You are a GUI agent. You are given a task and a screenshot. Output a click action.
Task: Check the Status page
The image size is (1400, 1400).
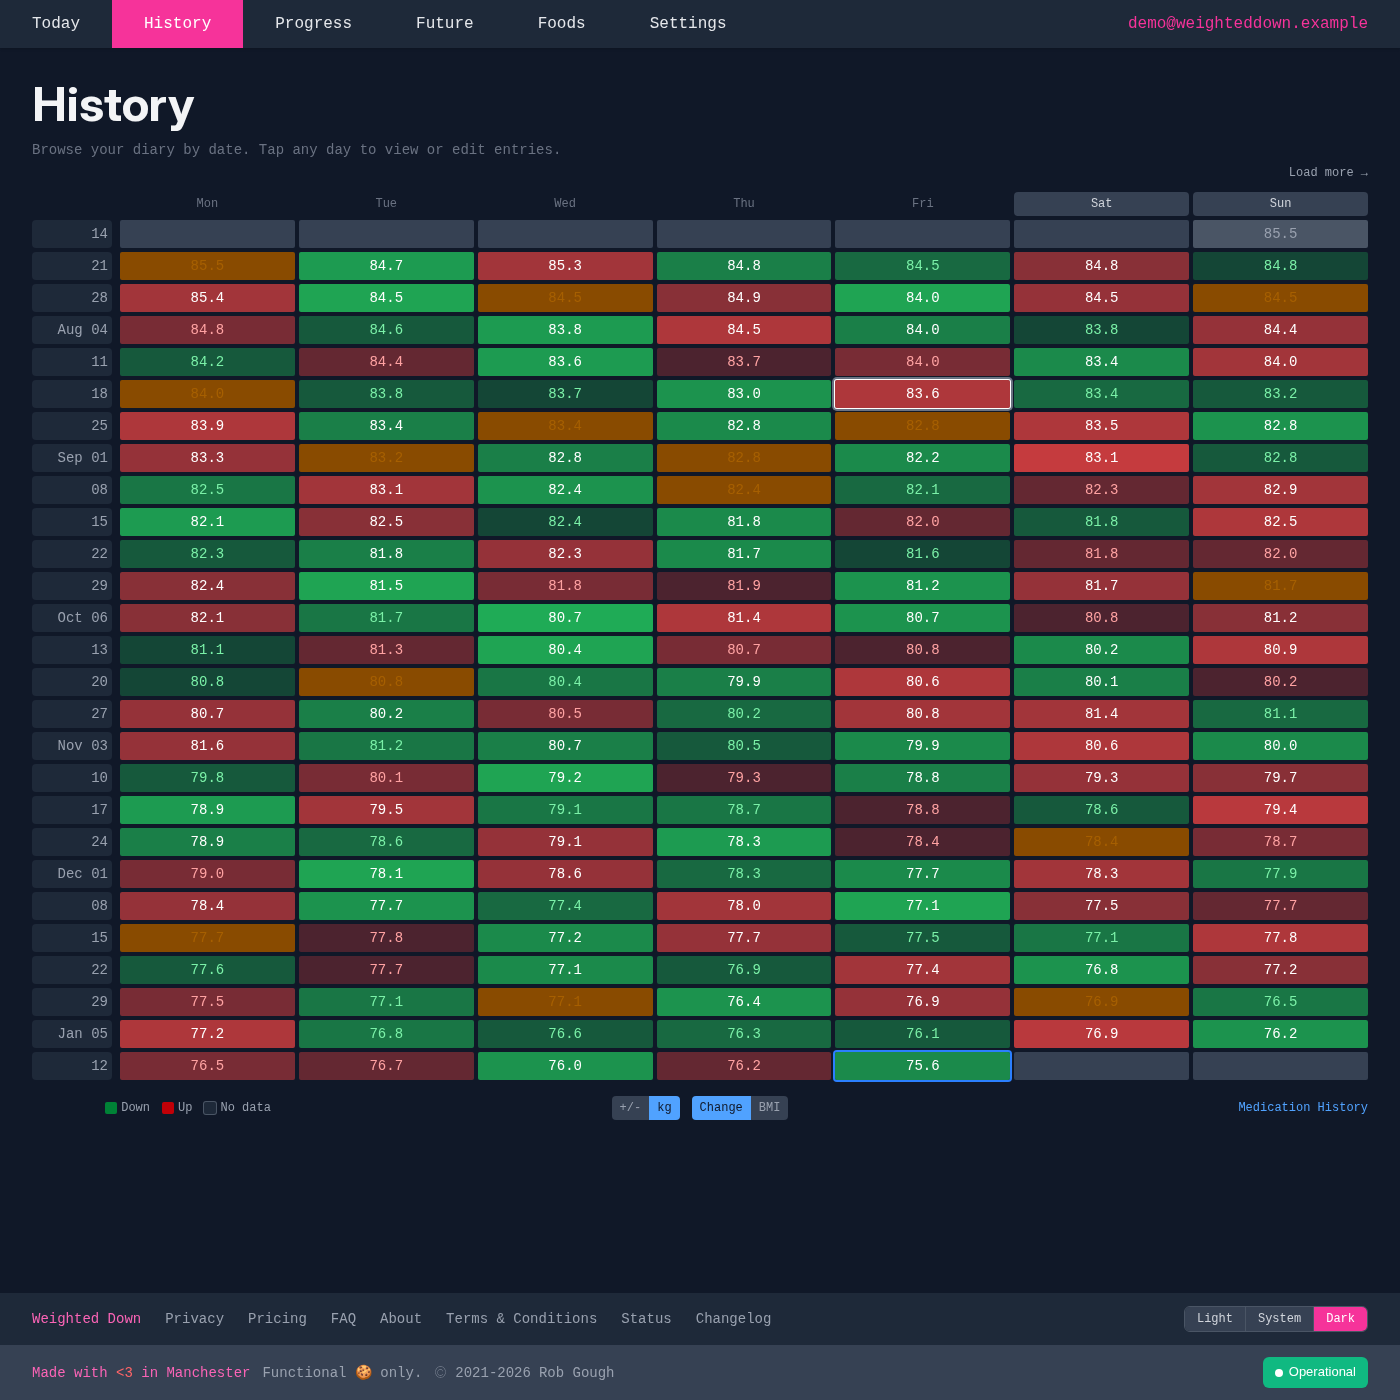(x=646, y=1318)
